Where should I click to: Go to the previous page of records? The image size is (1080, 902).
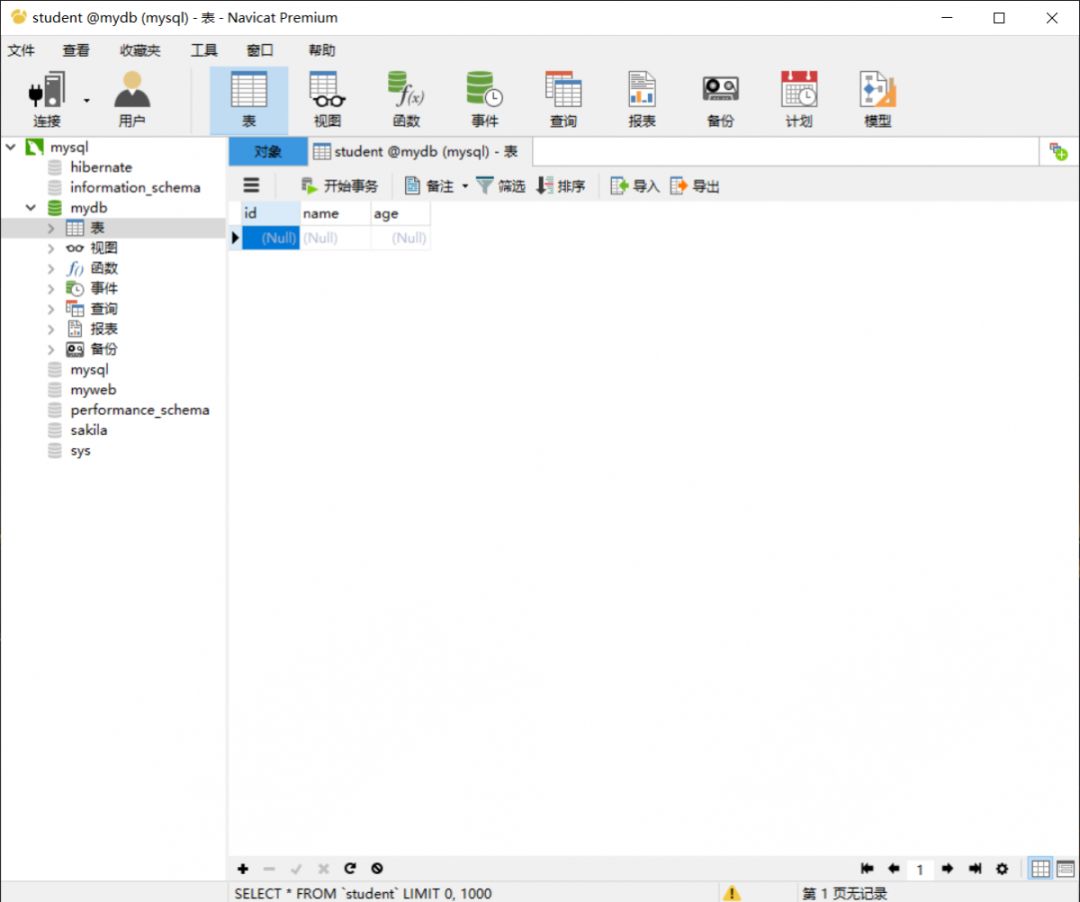893,868
